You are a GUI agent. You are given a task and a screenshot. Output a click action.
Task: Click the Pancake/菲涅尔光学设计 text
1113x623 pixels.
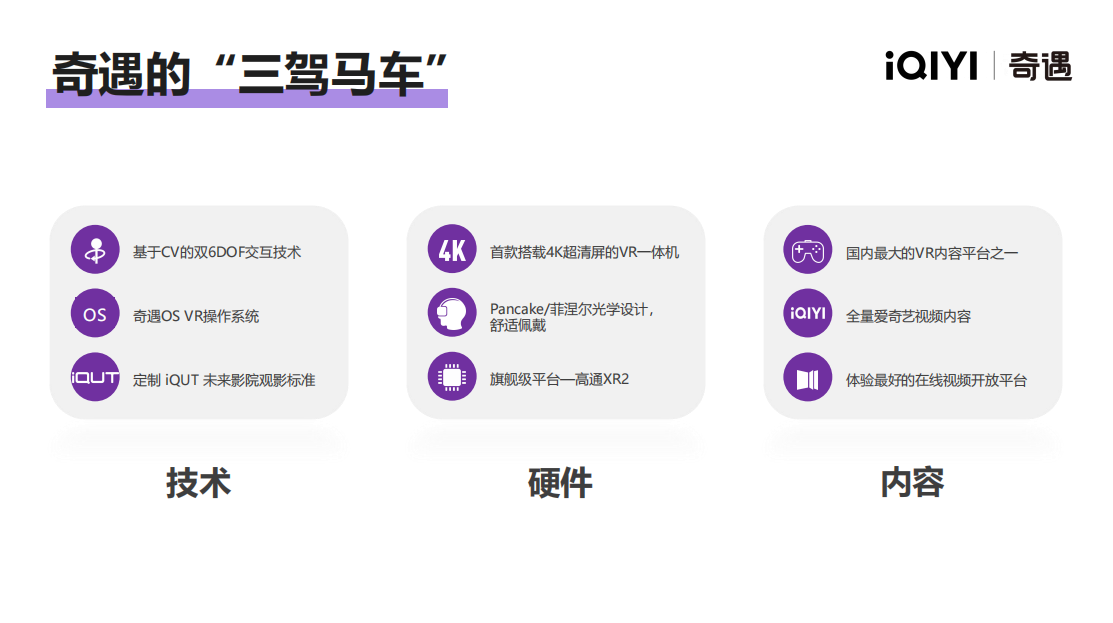pos(571,309)
